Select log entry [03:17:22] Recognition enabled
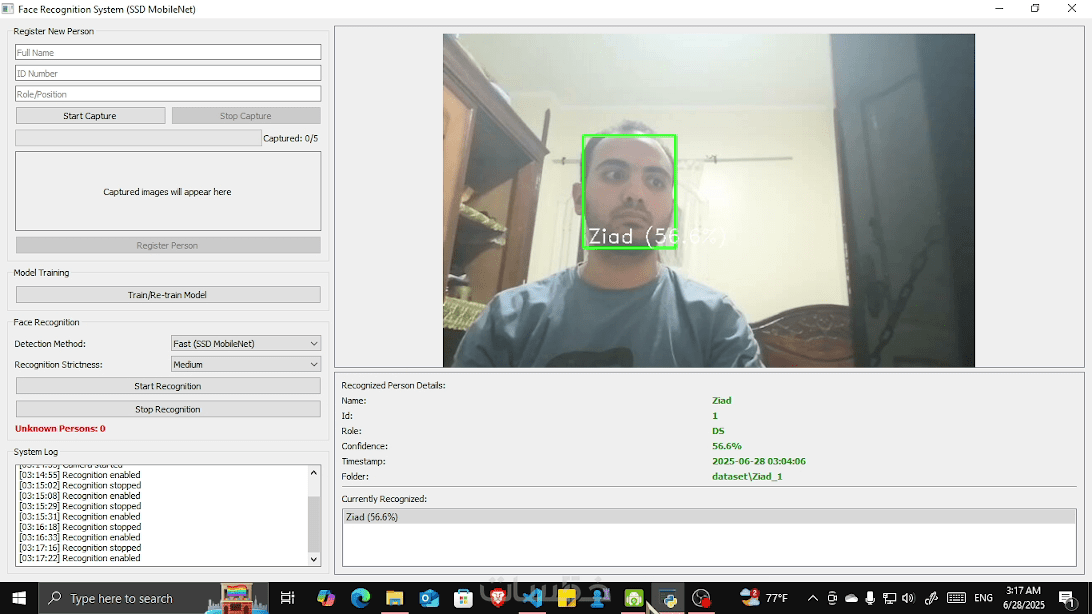The height and width of the screenshot is (614, 1092). click(80, 558)
